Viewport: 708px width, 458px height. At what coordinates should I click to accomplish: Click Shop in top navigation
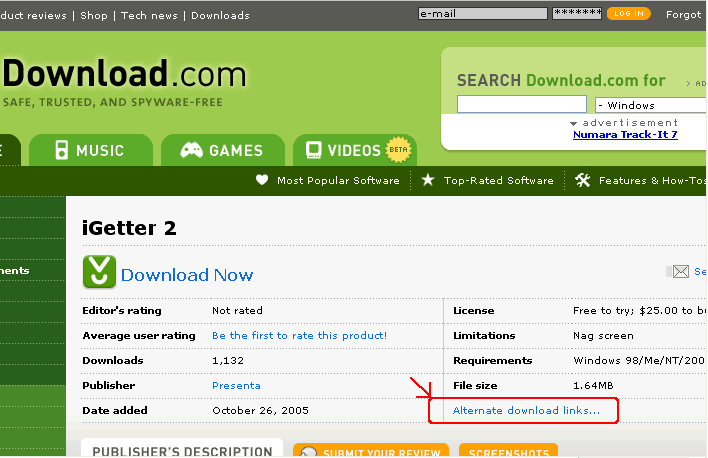[x=94, y=15]
